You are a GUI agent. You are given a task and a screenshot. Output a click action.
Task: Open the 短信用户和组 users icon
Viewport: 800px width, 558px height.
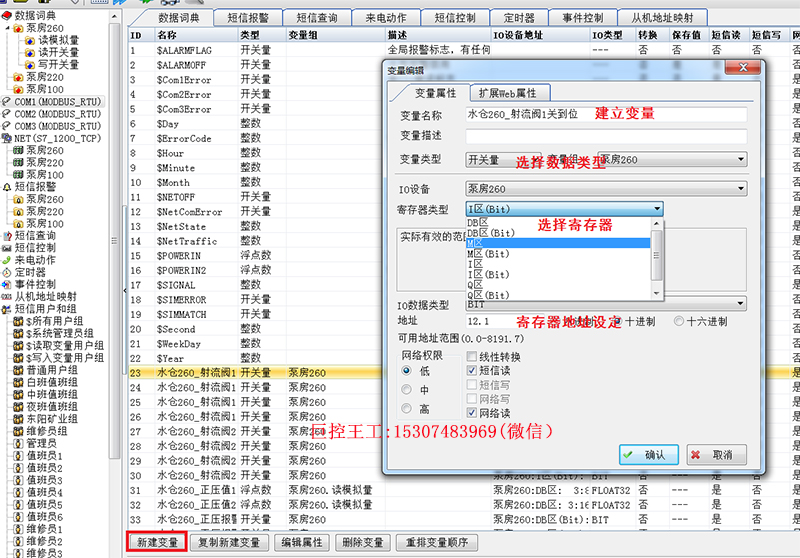pyautogui.click(x=7, y=309)
